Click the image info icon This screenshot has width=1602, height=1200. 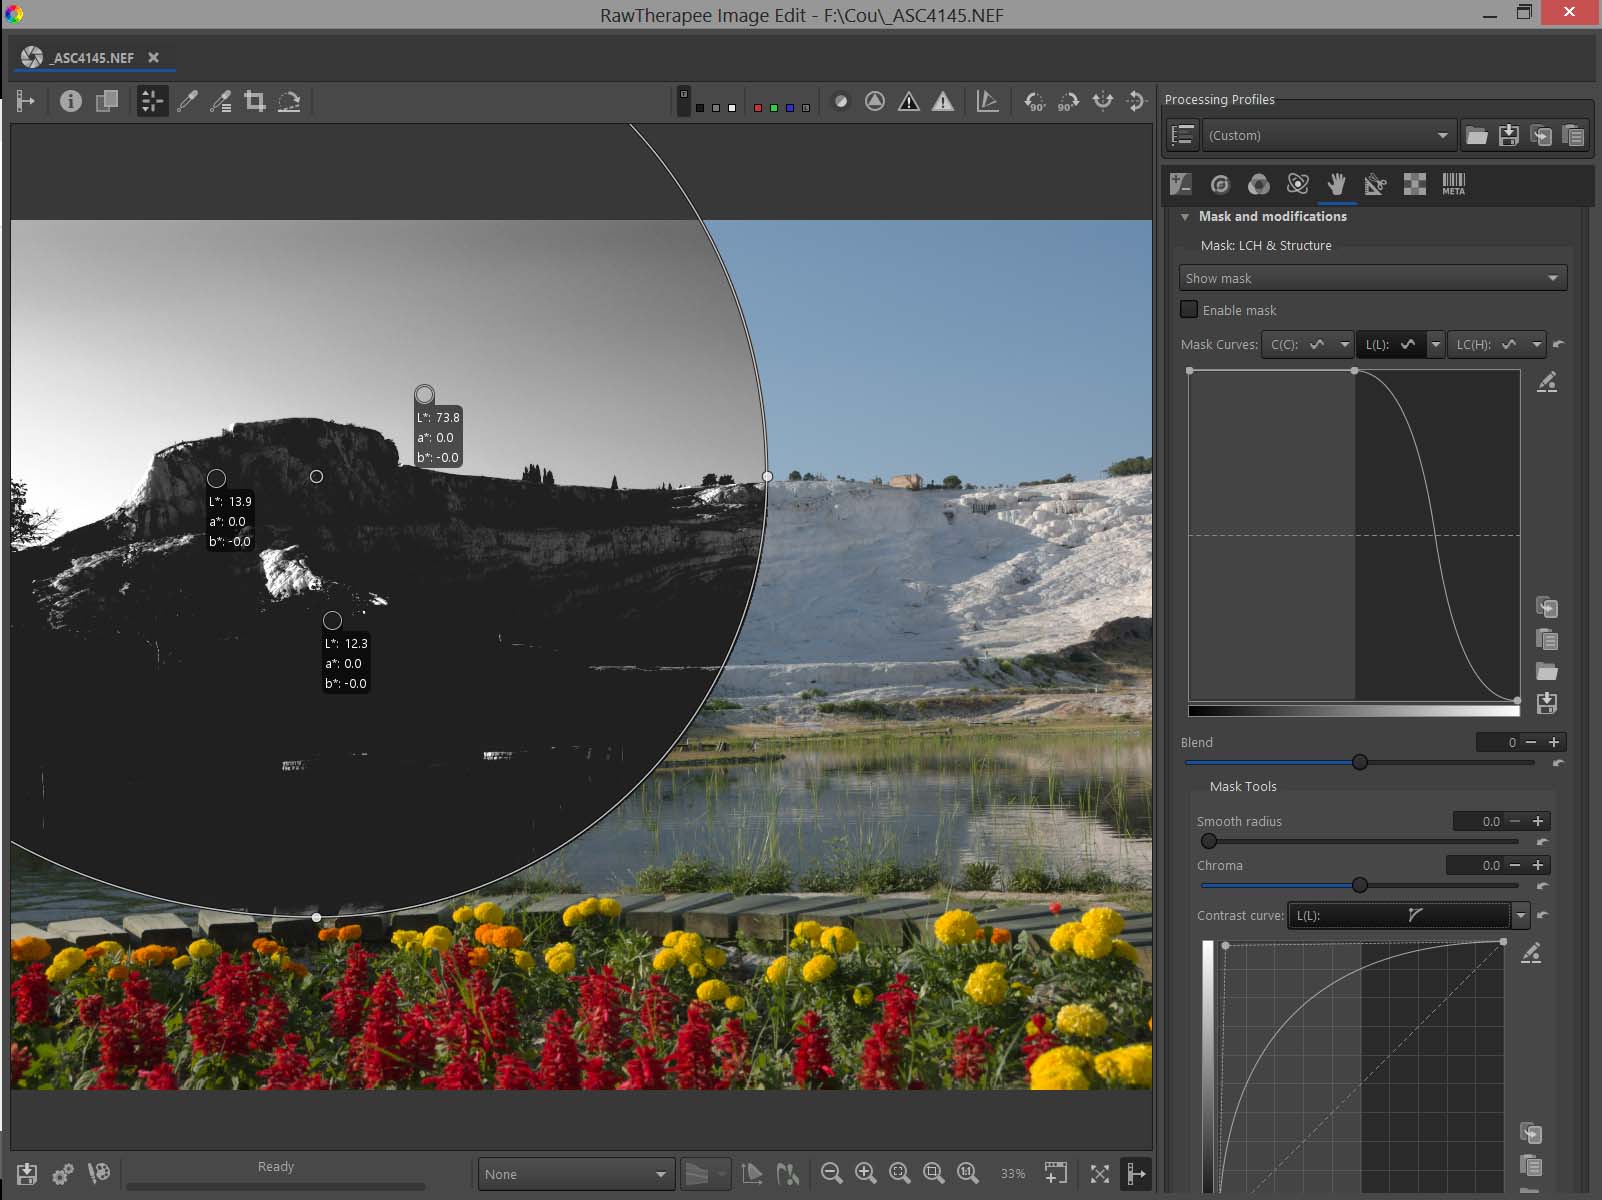point(70,101)
